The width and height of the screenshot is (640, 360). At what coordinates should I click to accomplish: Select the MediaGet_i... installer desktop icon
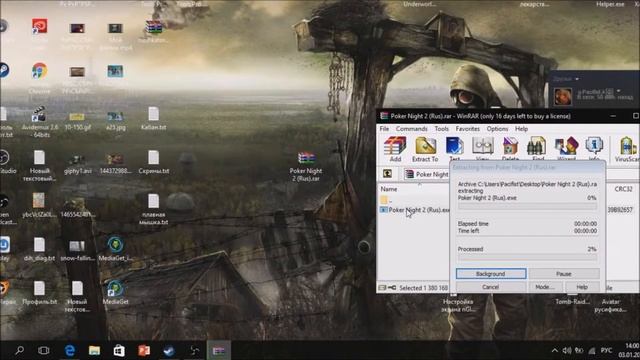[x=116, y=249]
